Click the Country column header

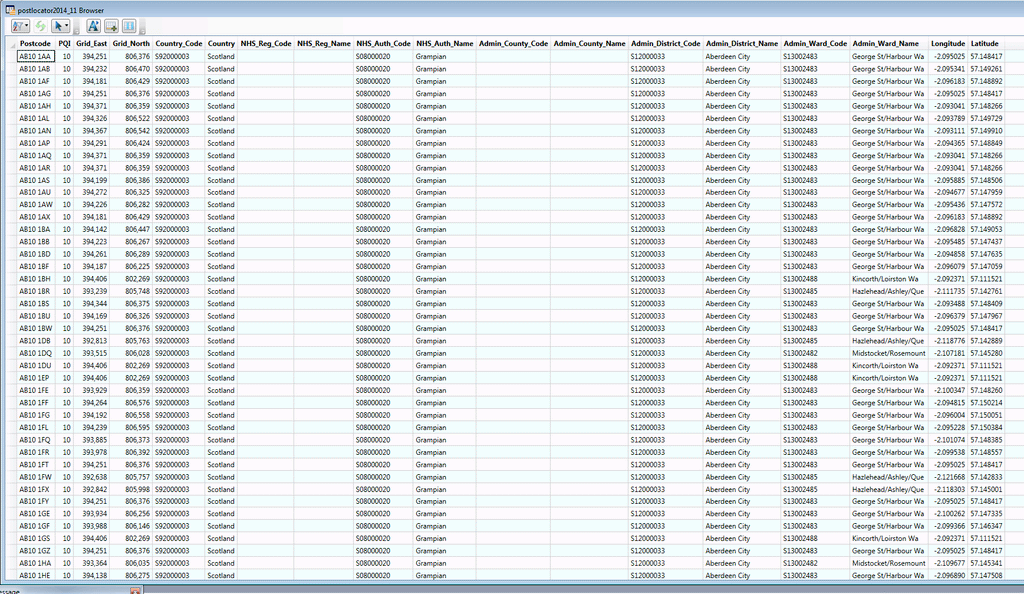pos(221,44)
